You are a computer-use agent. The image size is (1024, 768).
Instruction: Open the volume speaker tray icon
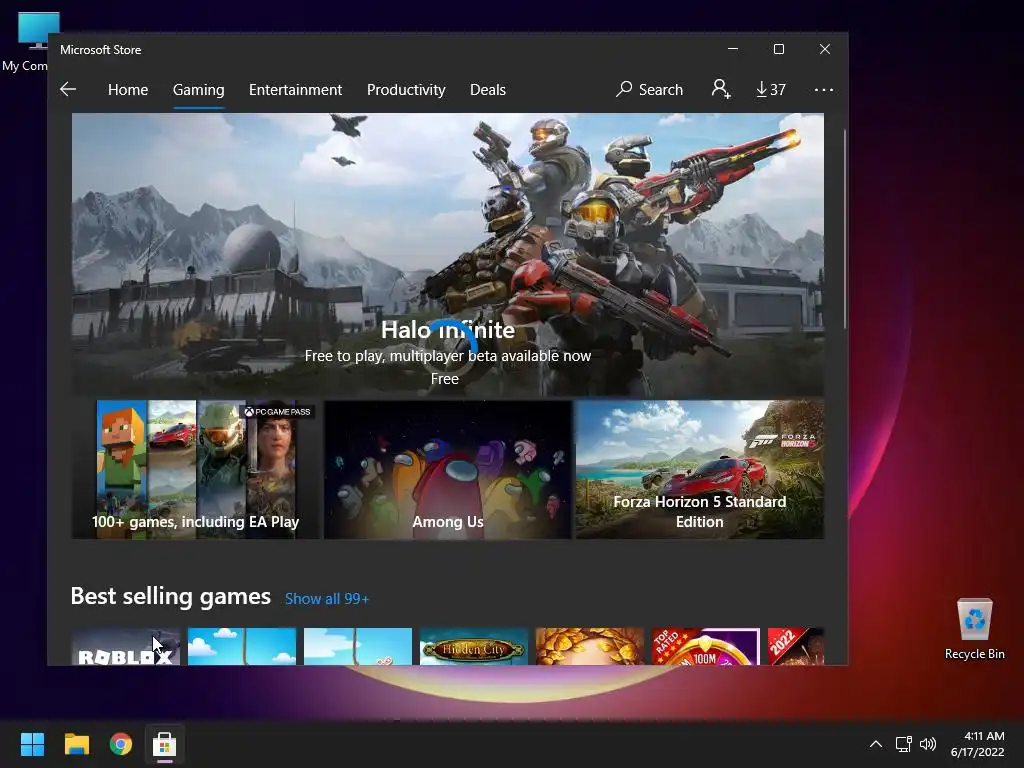[x=927, y=744]
